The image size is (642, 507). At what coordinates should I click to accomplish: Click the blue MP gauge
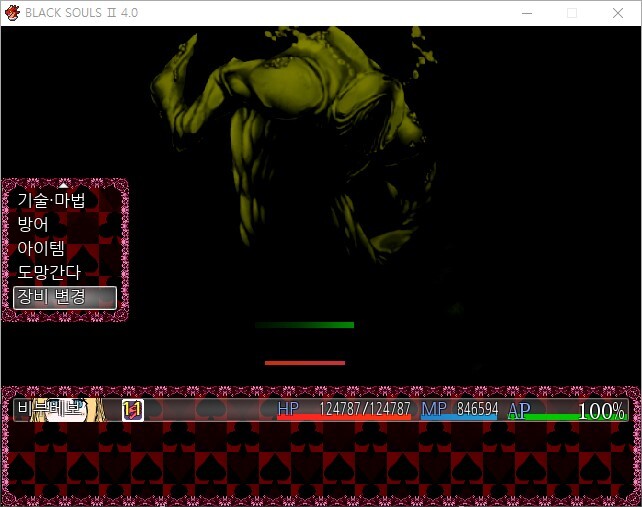click(459, 417)
